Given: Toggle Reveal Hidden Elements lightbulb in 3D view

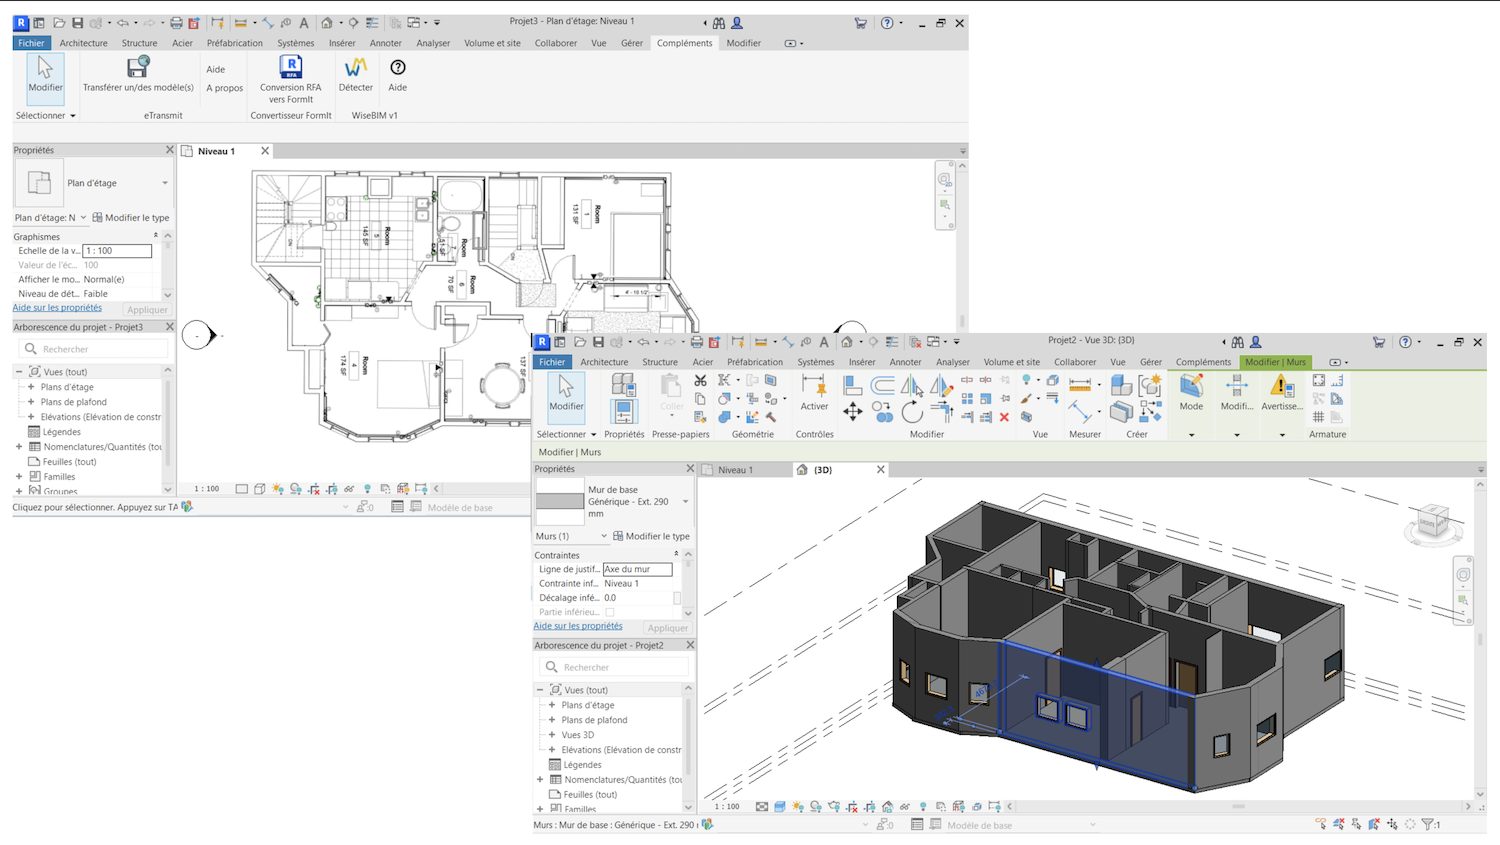Looking at the screenshot, I should click(923, 805).
